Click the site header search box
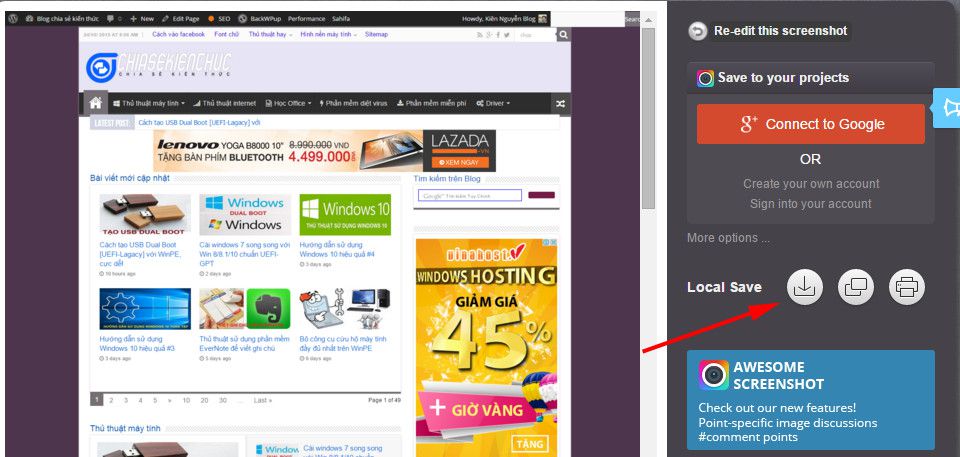 (x=534, y=35)
